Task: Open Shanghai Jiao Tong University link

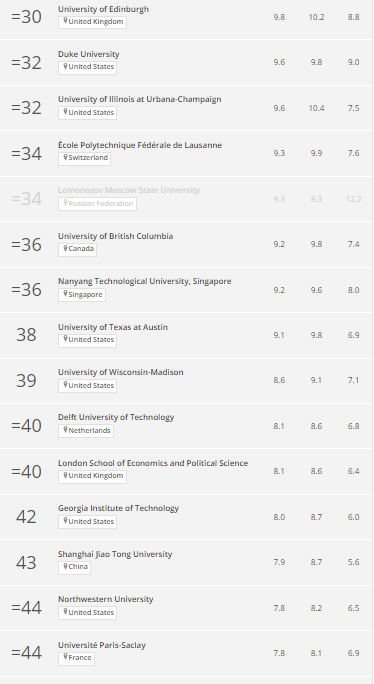Action: click(x=115, y=554)
